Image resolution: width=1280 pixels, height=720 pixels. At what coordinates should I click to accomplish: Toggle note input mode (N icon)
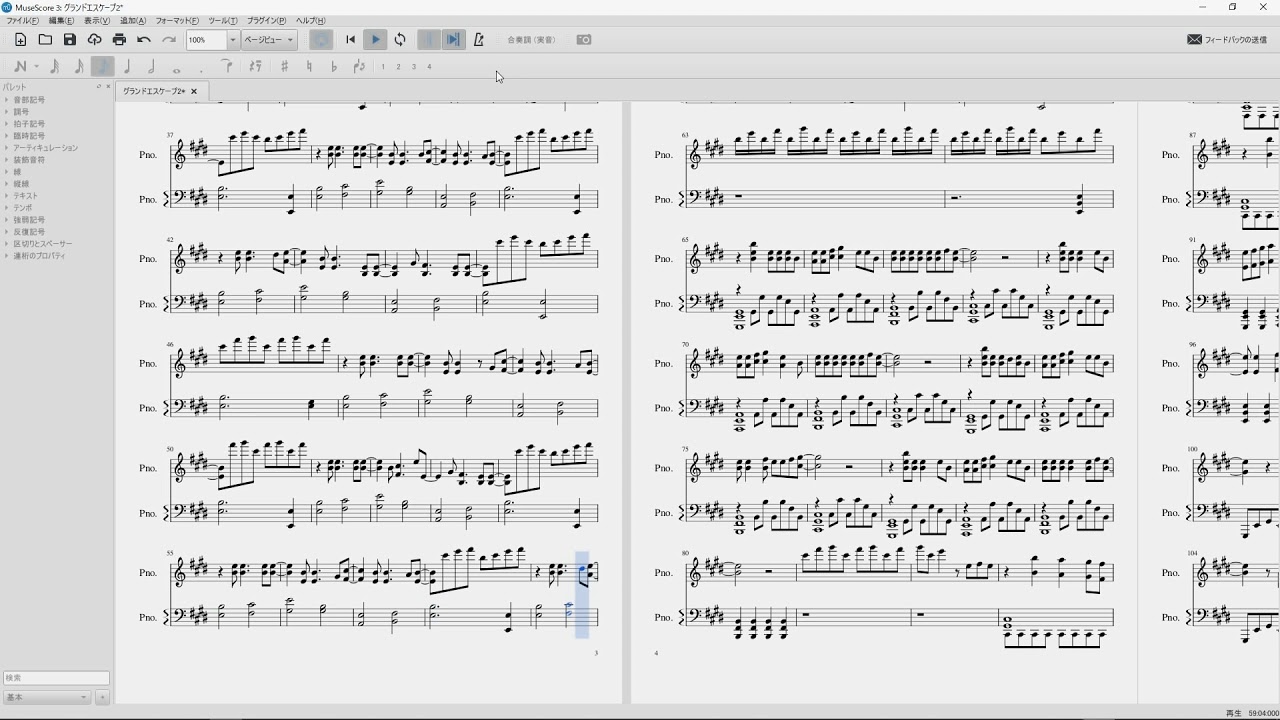(20, 67)
